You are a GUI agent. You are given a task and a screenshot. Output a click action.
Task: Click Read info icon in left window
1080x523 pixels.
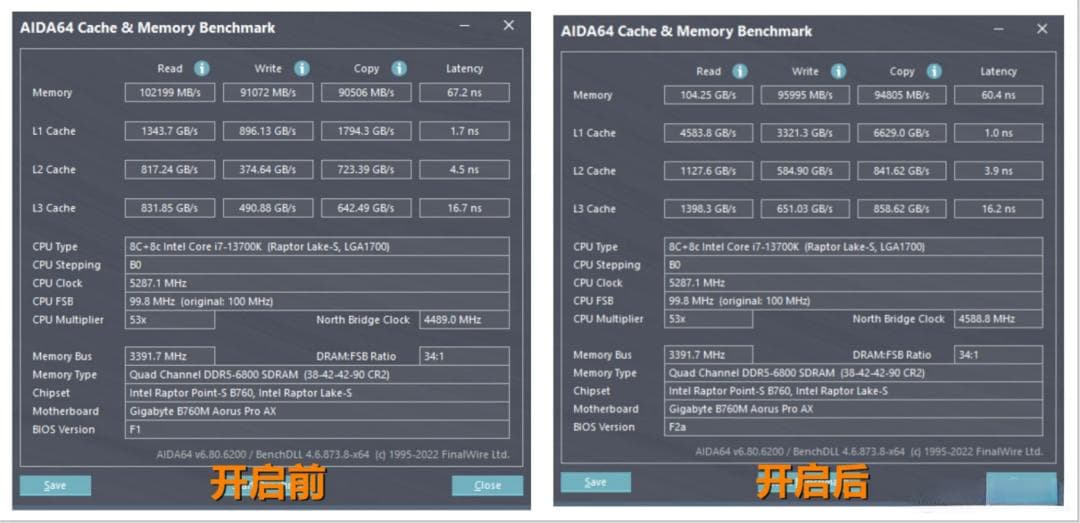click(x=202, y=68)
